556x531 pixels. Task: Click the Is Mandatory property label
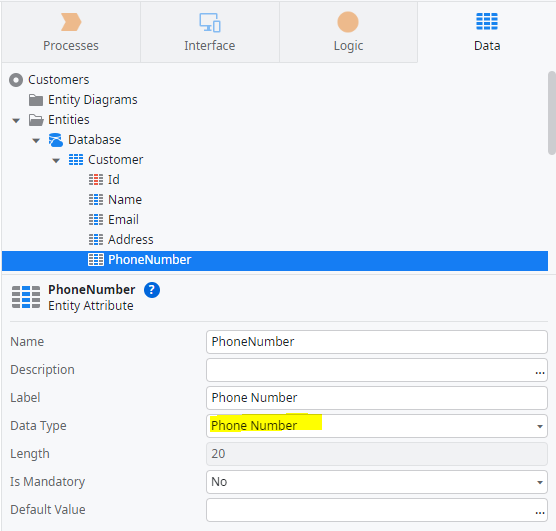tap(48, 482)
